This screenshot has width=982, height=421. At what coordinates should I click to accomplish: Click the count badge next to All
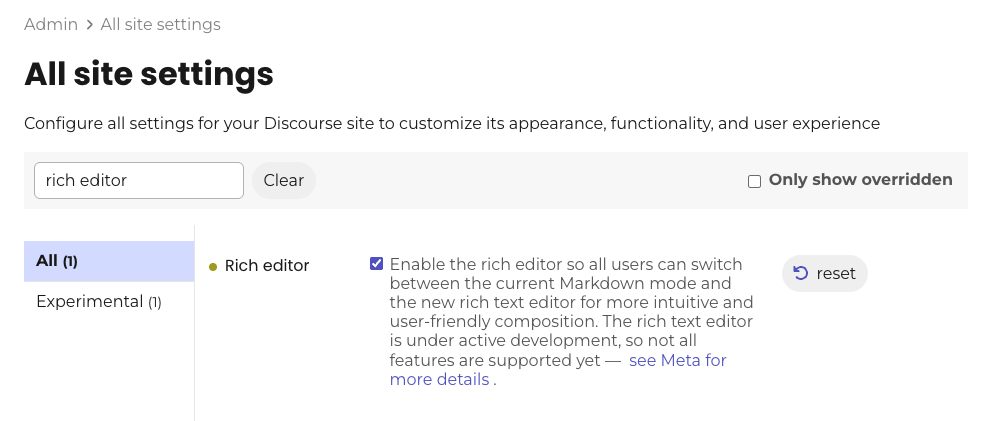coord(70,261)
